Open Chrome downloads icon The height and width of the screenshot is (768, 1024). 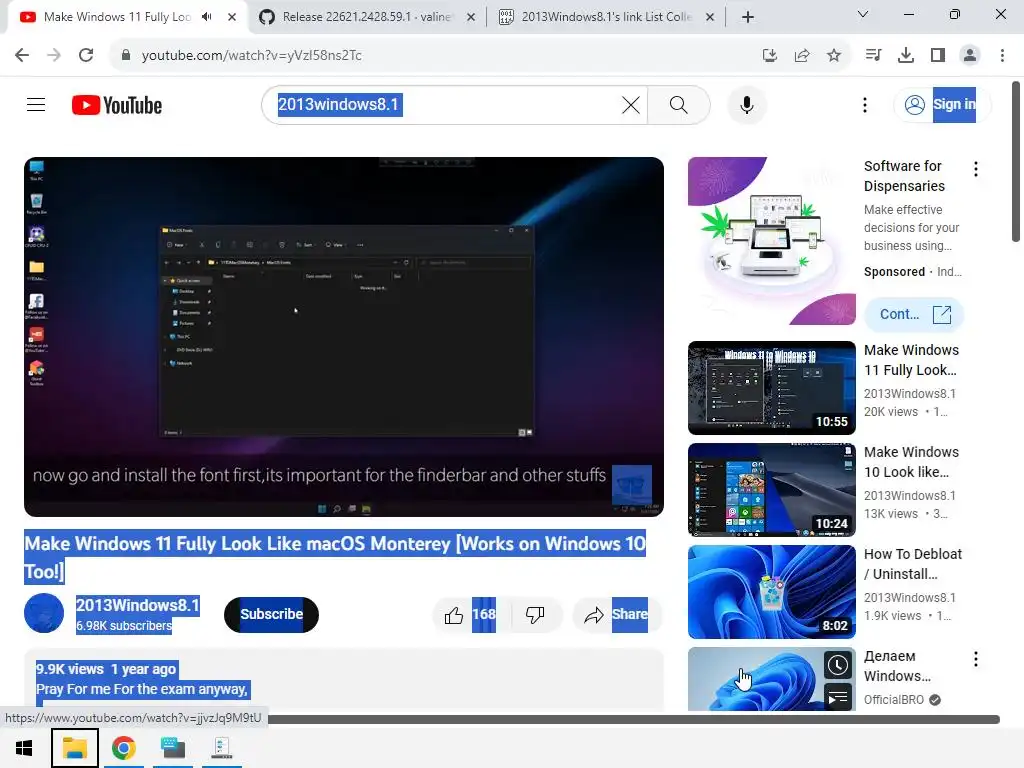click(905, 55)
